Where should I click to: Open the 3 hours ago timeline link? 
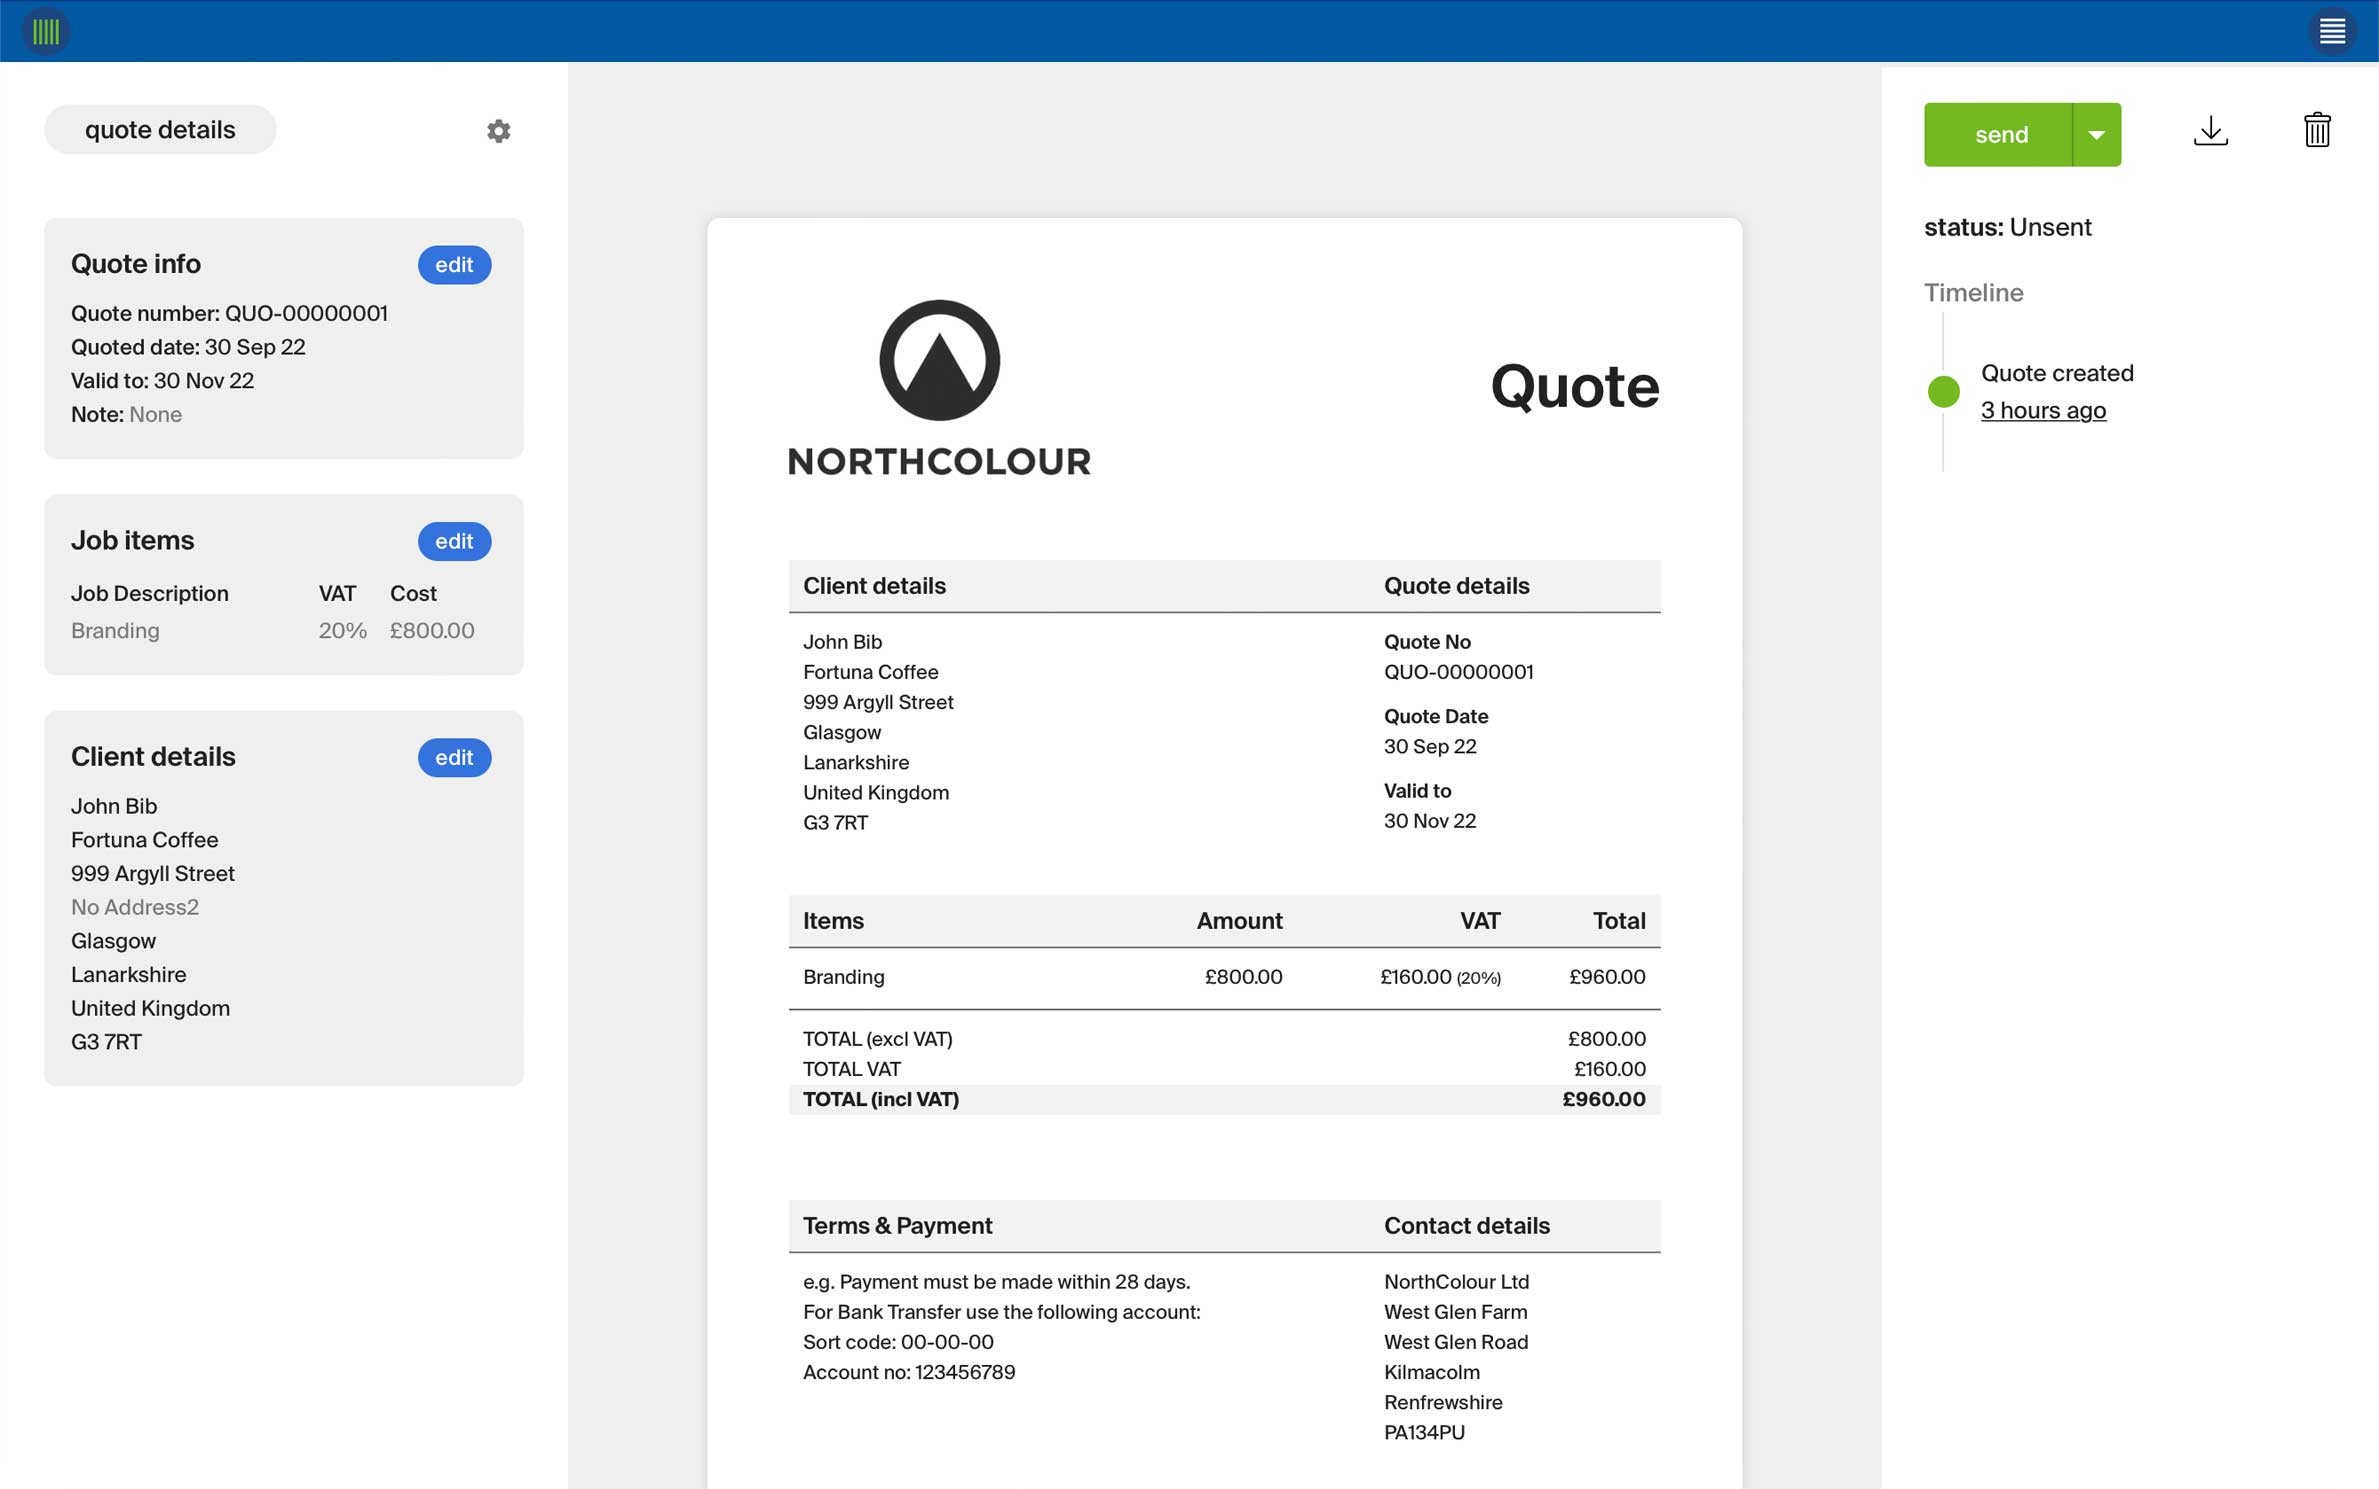click(x=2043, y=410)
